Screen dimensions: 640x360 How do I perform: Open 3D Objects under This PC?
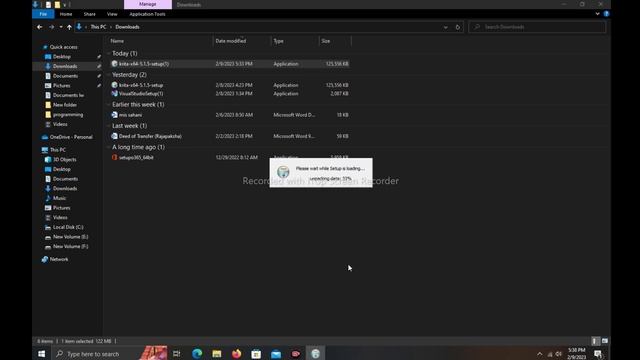click(x=64, y=160)
